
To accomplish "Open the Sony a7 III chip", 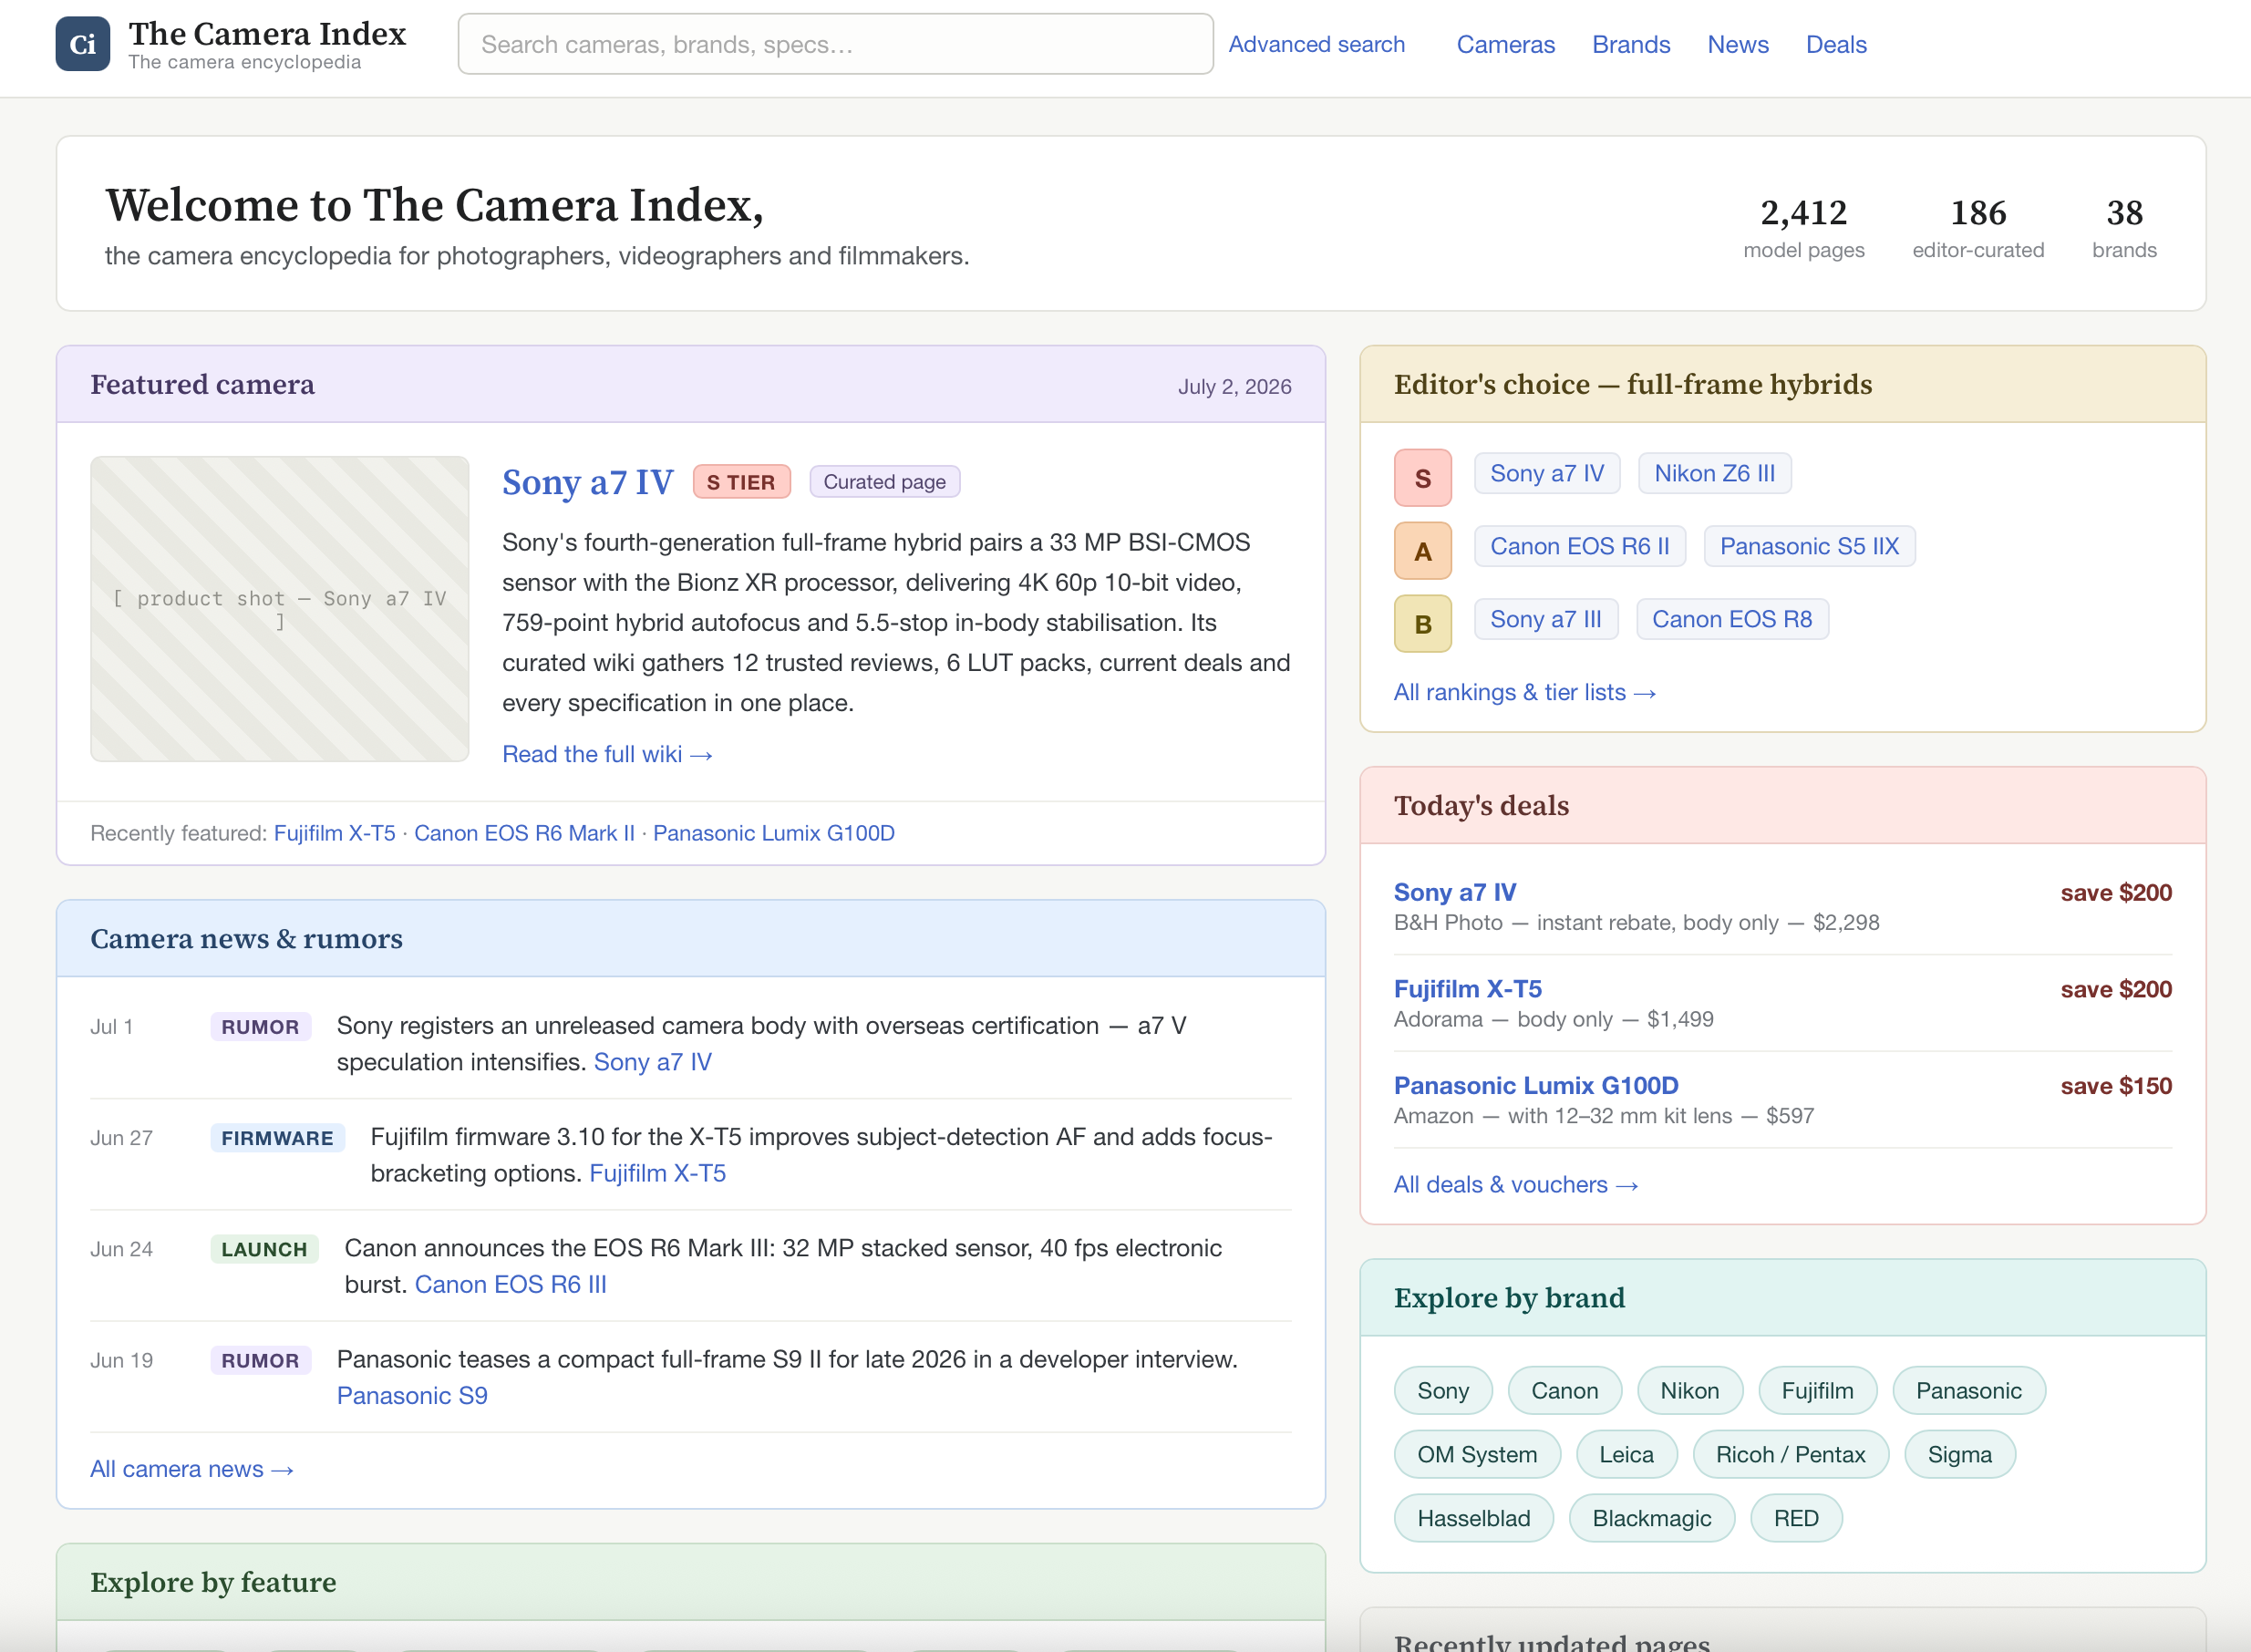I will click(1546, 619).
